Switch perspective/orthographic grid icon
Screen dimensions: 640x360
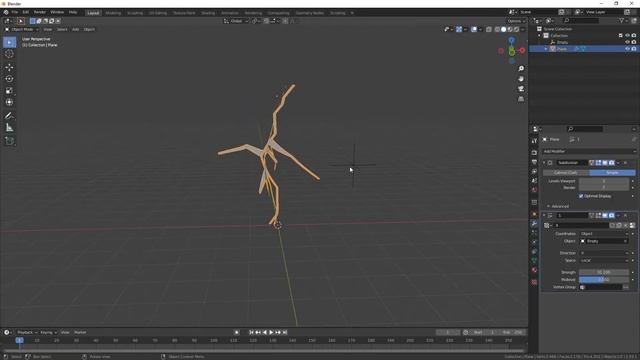(521, 99)
